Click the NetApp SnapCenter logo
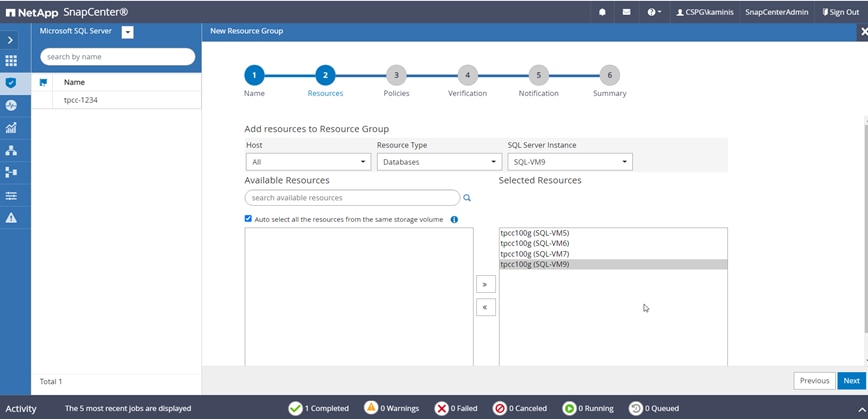The image size is (868, 419). click(x=66, y=12)
